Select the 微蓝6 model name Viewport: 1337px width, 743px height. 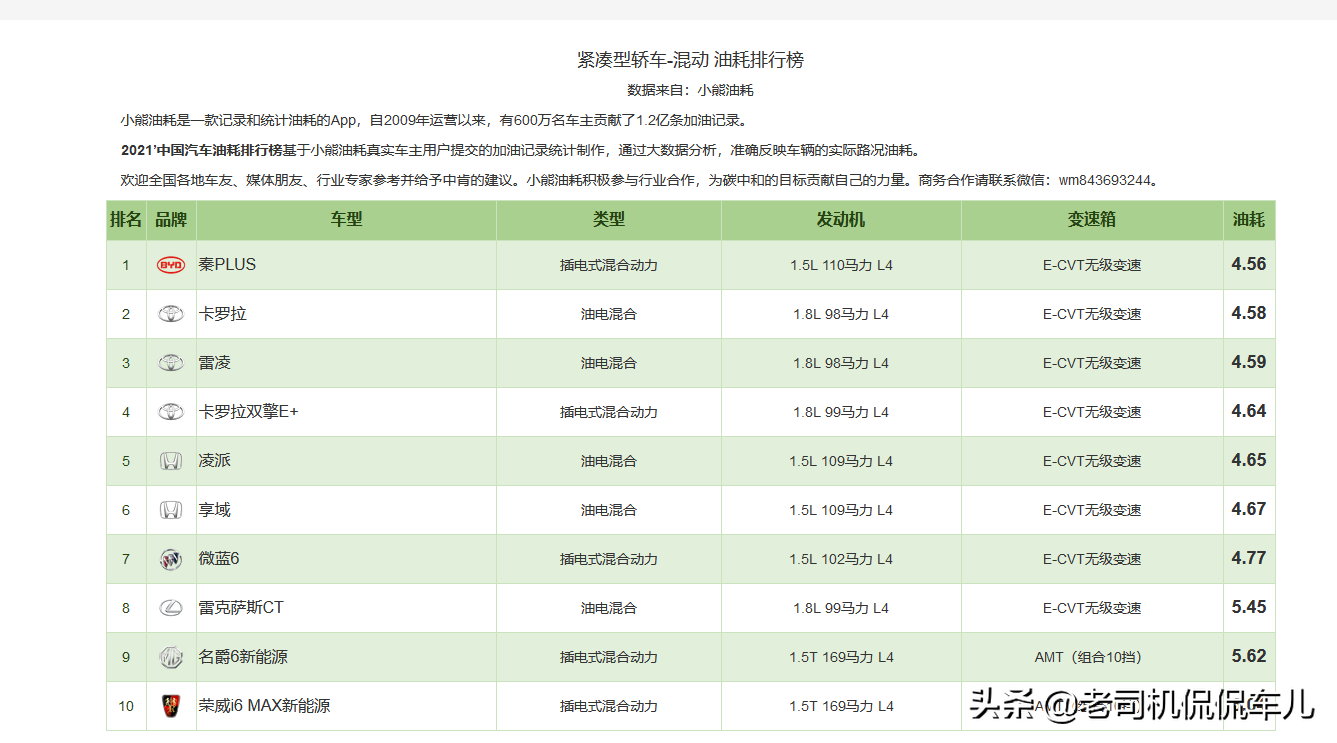[x=219, y=559]
